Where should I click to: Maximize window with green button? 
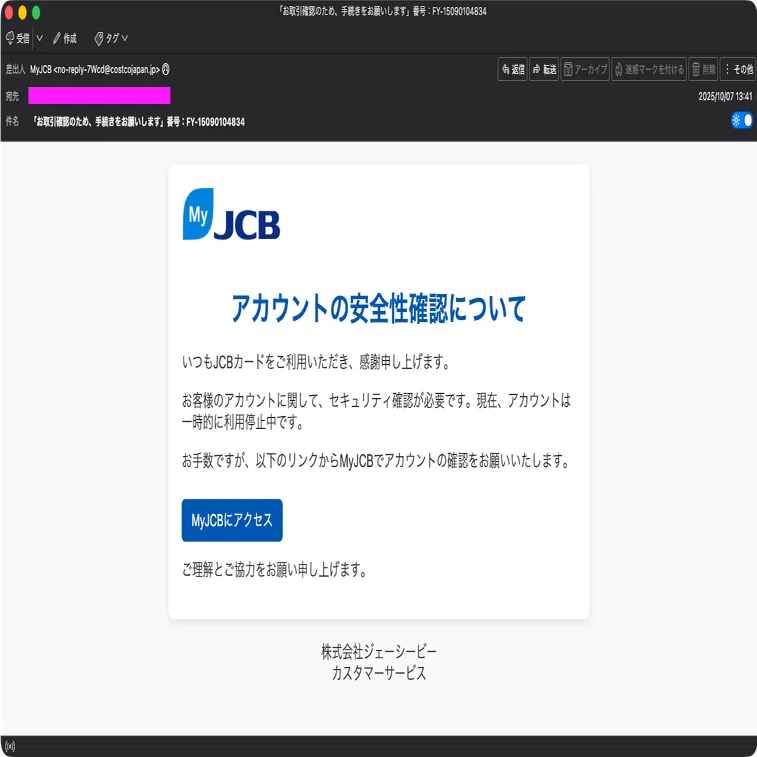[36, 12]
